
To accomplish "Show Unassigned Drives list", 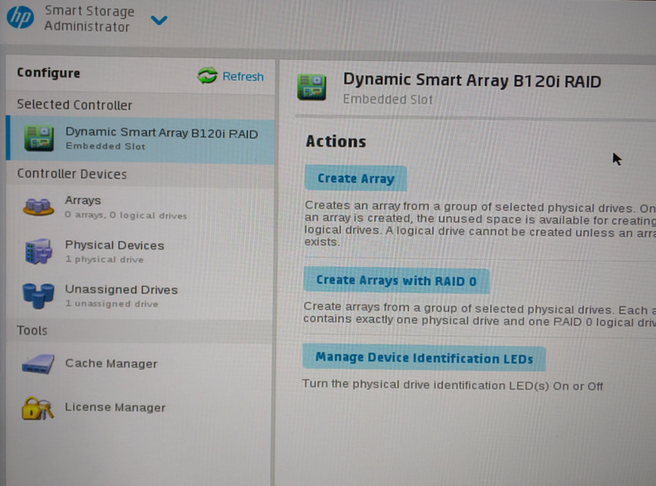I will coord(121,290).
